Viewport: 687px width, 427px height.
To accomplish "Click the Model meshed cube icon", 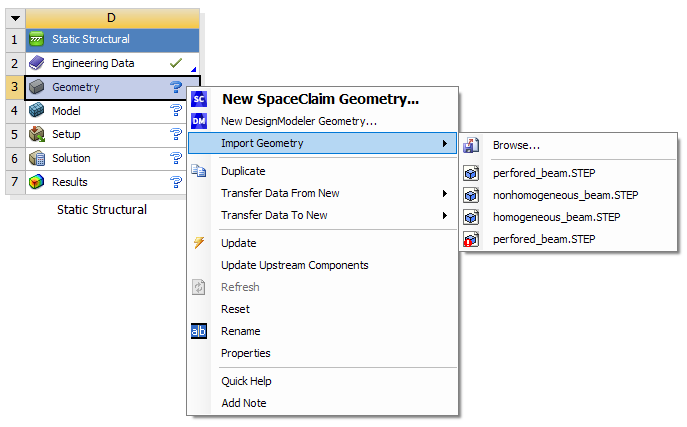I will click(36, 110).
